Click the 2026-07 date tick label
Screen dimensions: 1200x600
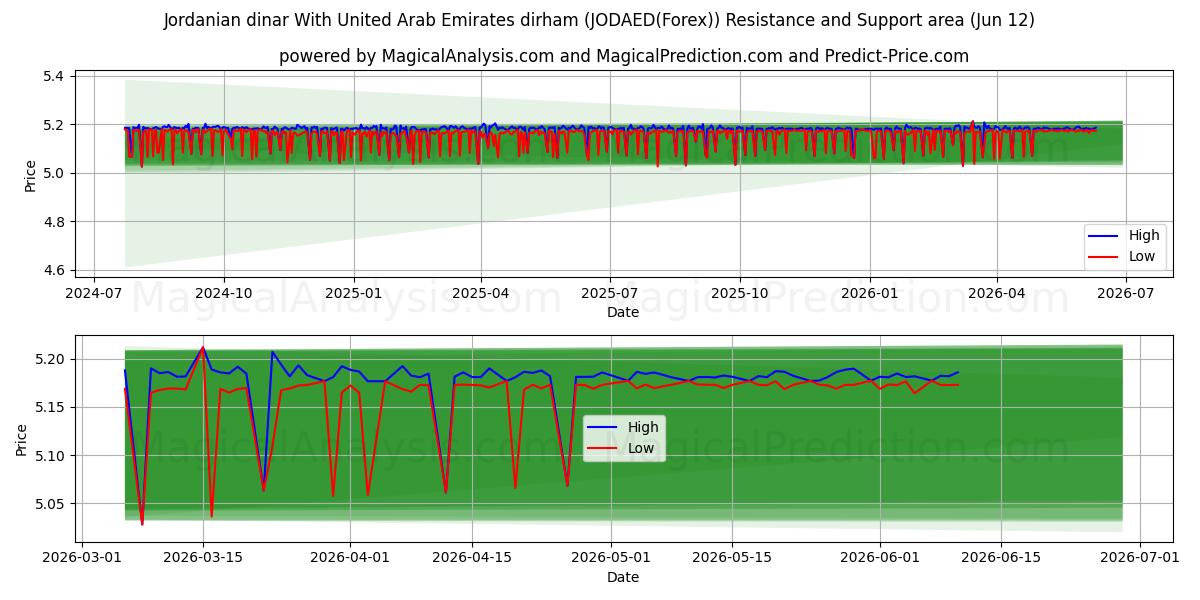point(1126,294)
